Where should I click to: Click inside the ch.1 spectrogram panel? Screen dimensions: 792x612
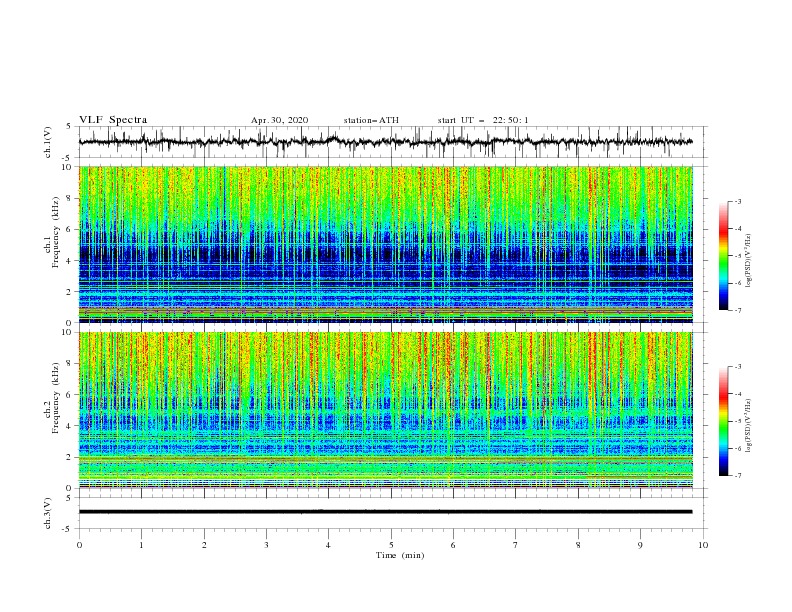(x=385, y=244)
